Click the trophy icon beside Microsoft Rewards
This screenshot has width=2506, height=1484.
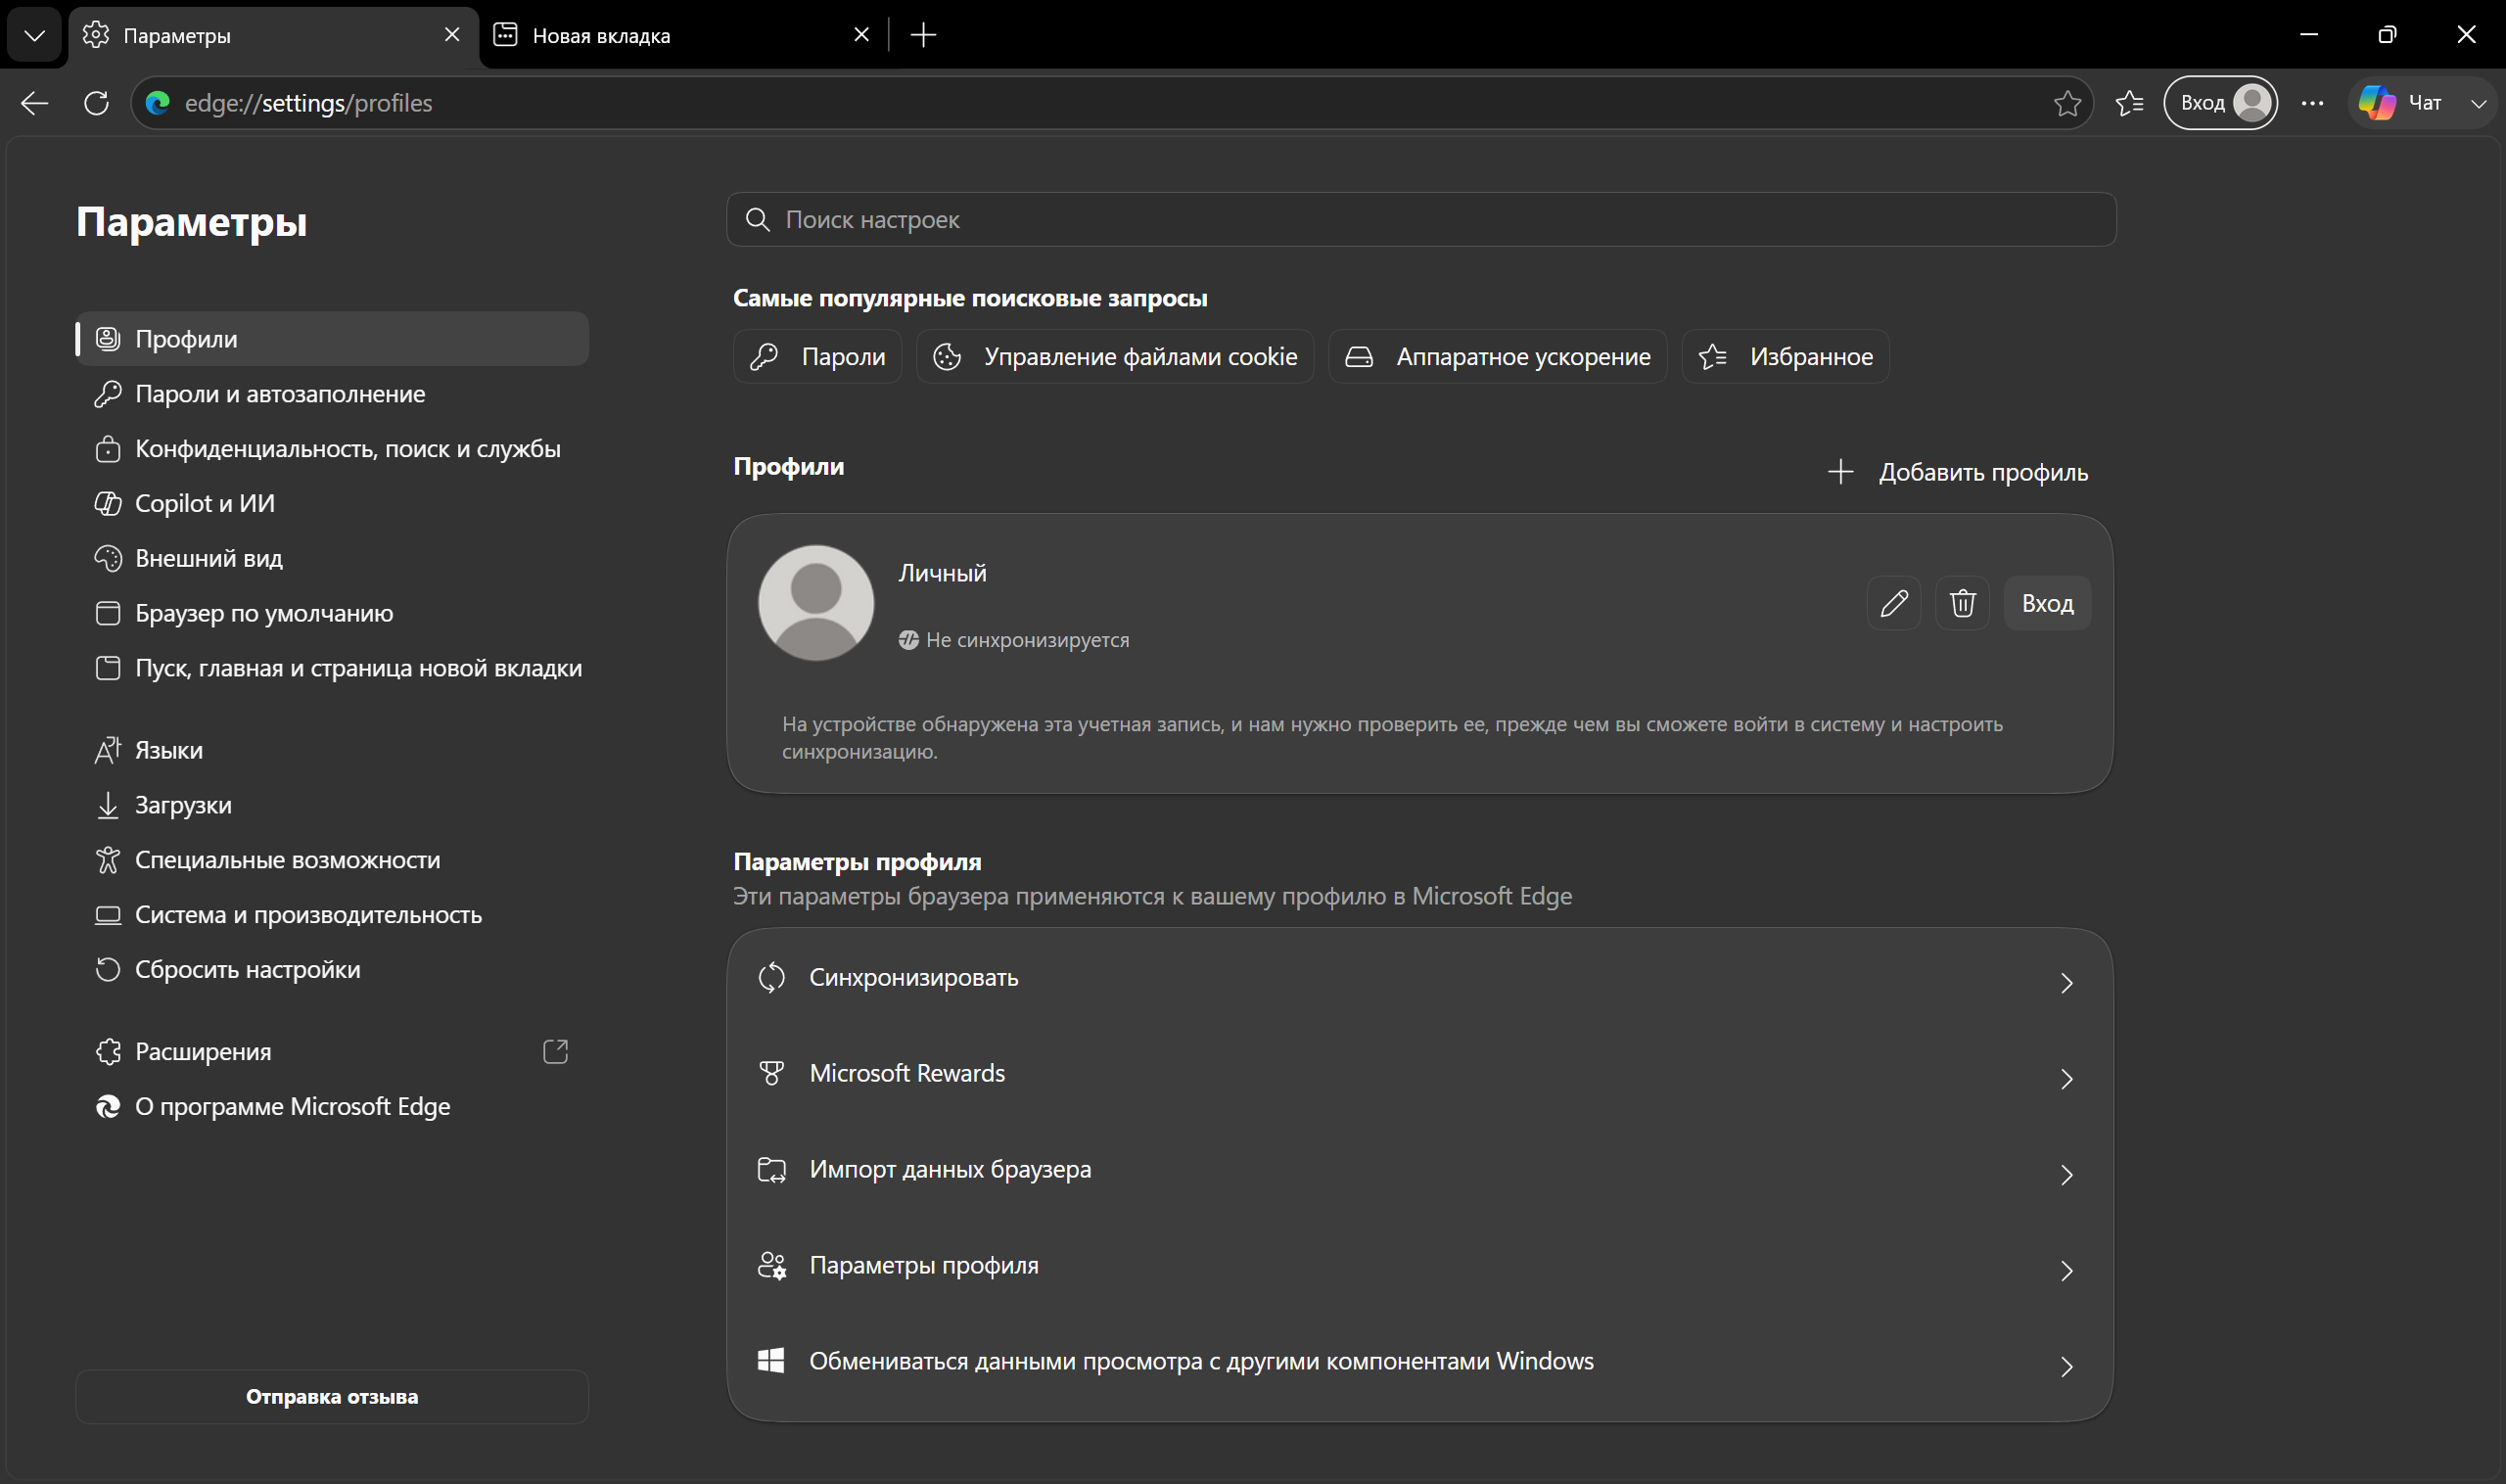coord(771,1073)
